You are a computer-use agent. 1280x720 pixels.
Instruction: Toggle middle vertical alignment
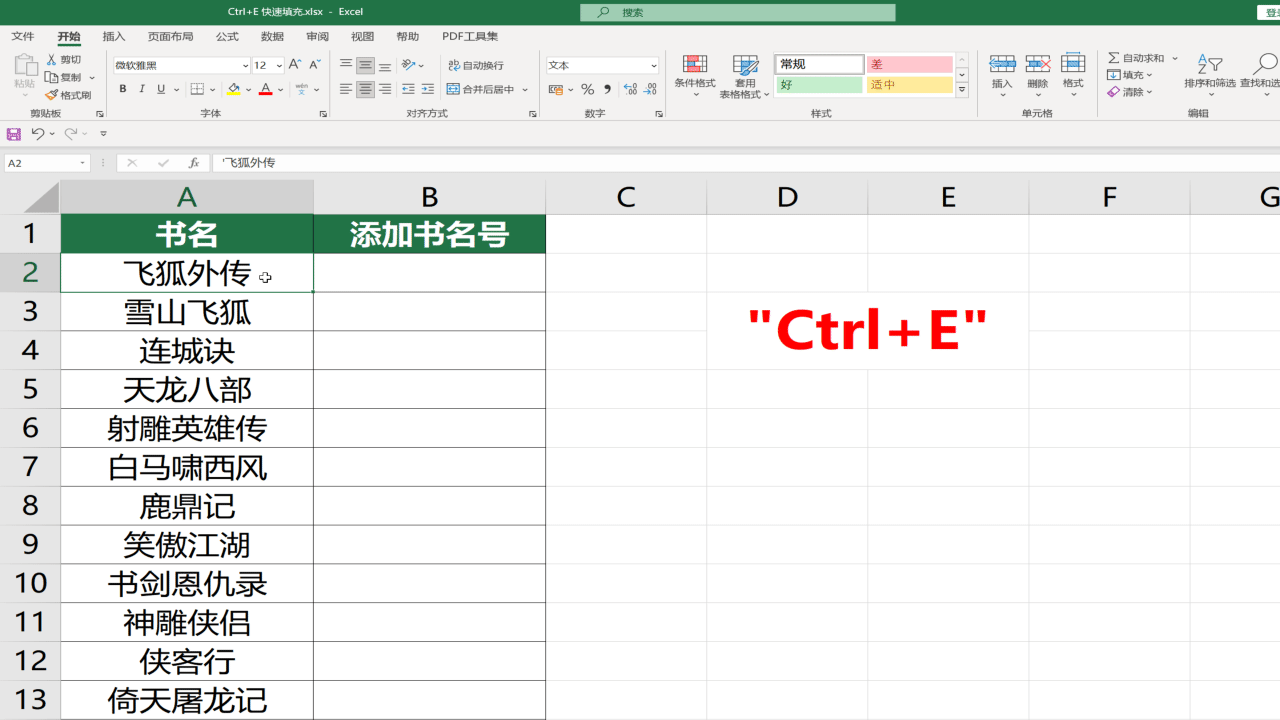click(365, 65)
